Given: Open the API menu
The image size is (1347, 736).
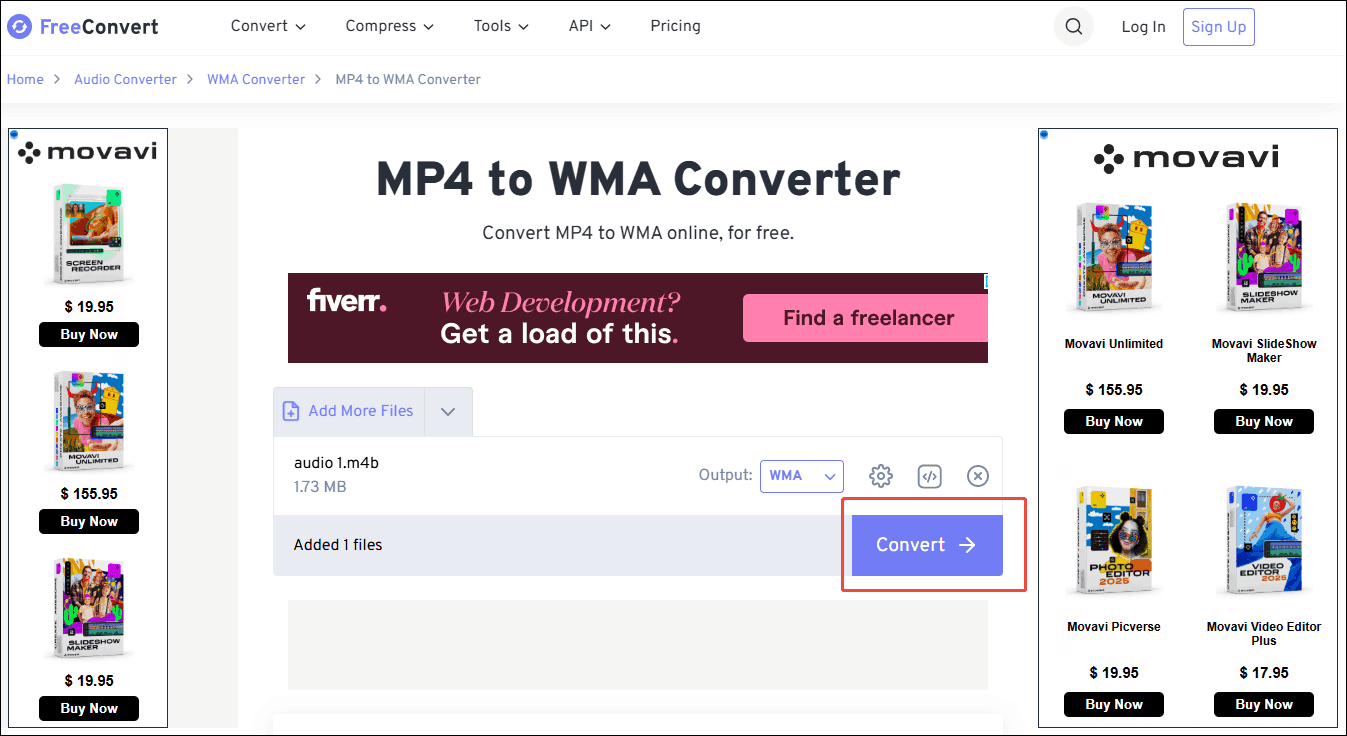Looking at the screenshot, I should 590,26.
